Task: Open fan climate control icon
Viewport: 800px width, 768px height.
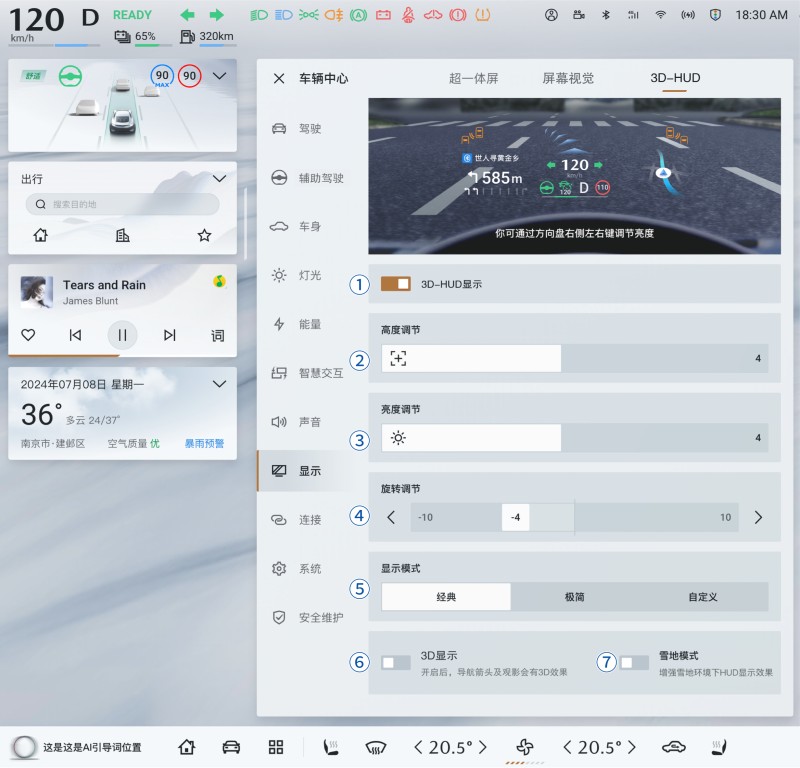Action: [525, 747]
